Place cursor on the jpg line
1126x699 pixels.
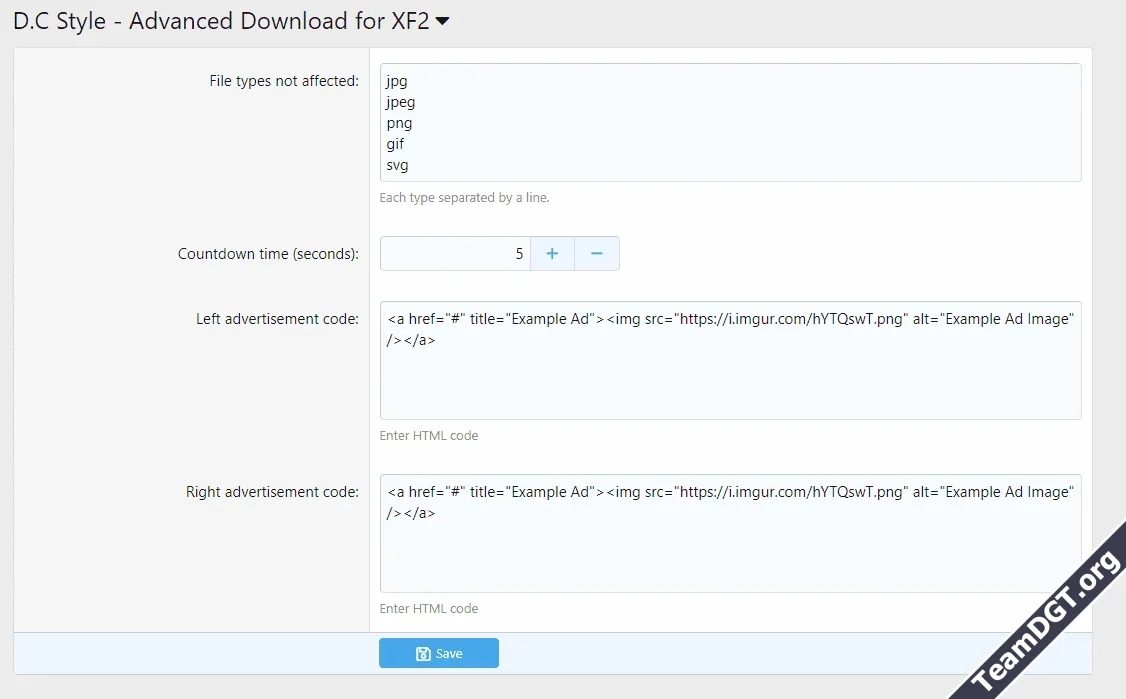397,81
